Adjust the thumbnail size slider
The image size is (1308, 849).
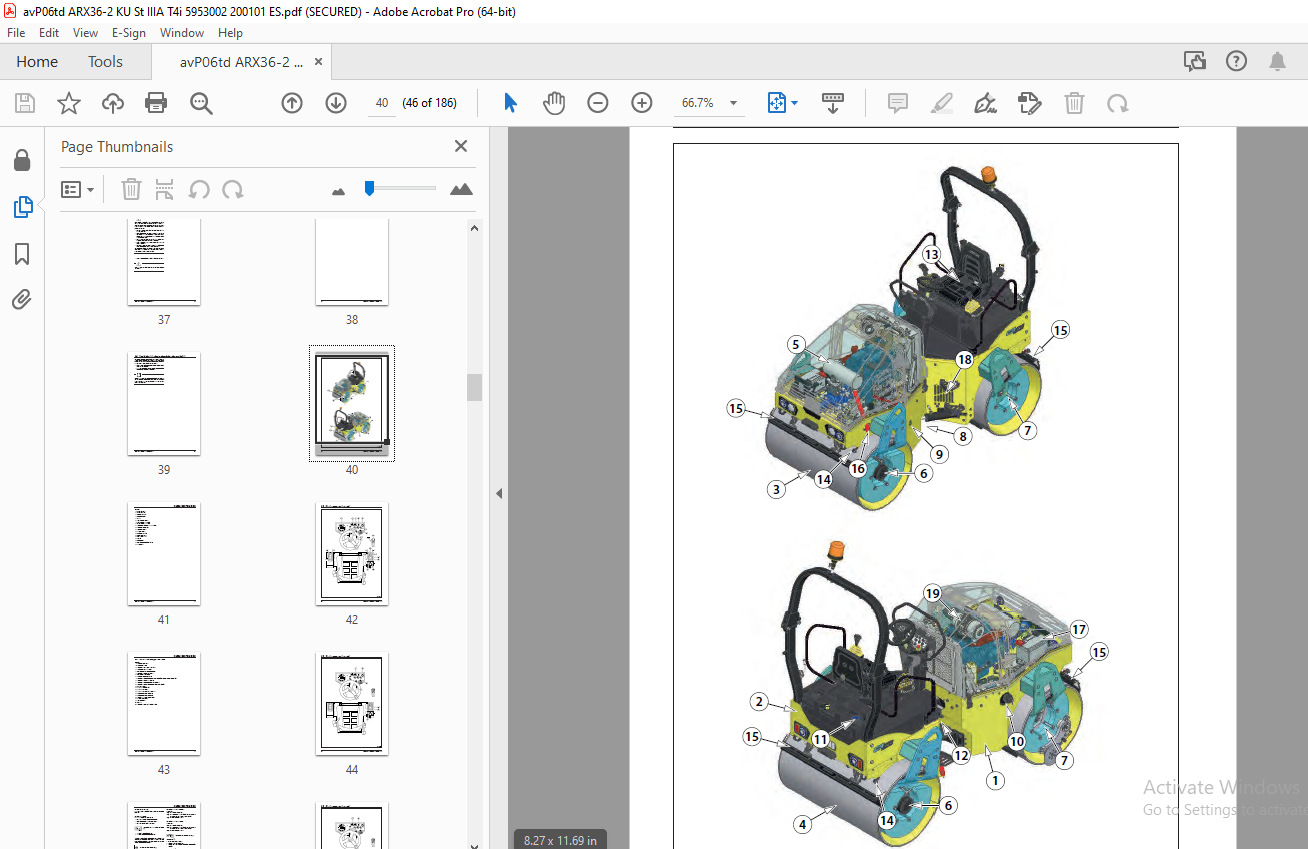(370, 188)
